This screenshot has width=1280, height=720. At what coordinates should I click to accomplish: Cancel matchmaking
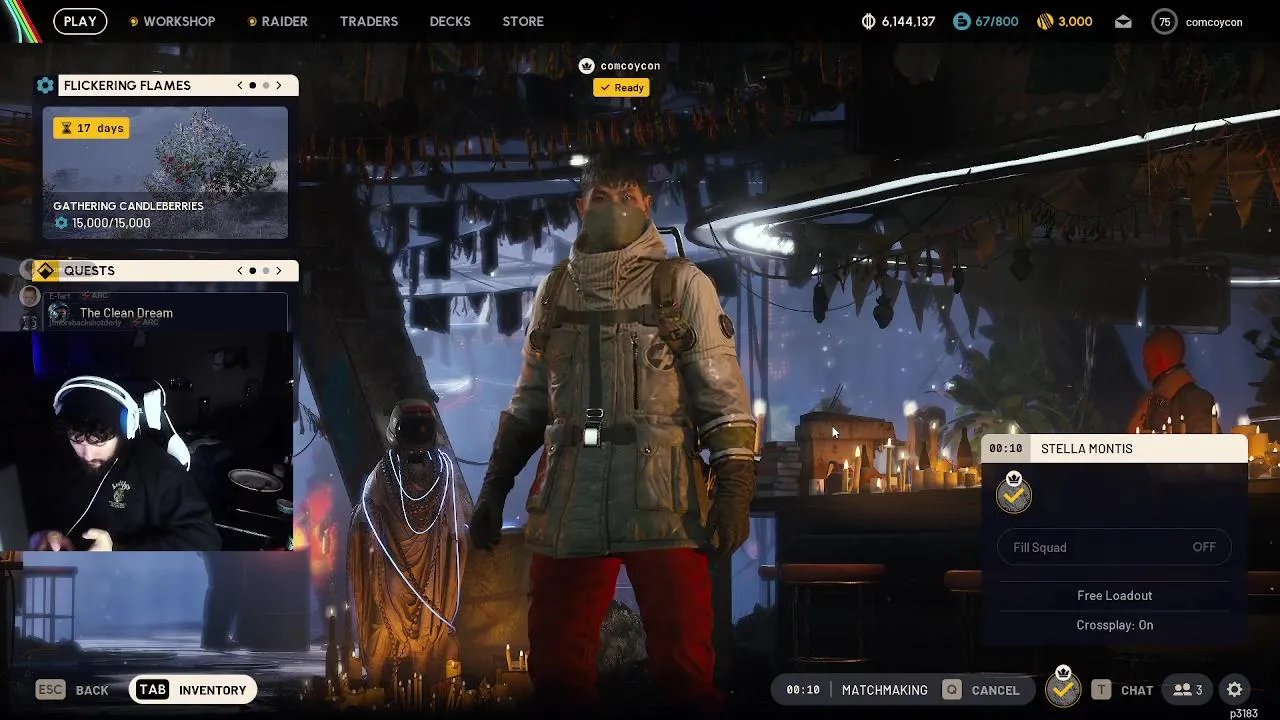point(982,690)
